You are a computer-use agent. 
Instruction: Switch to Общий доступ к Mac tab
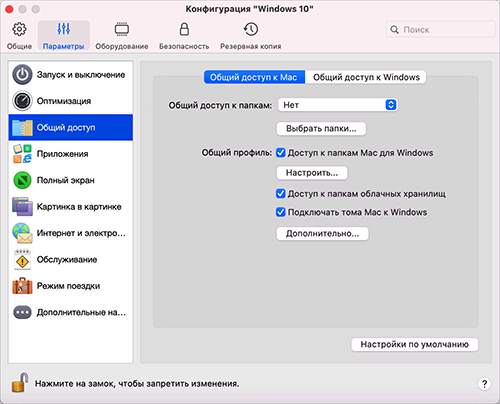[254, 77]
